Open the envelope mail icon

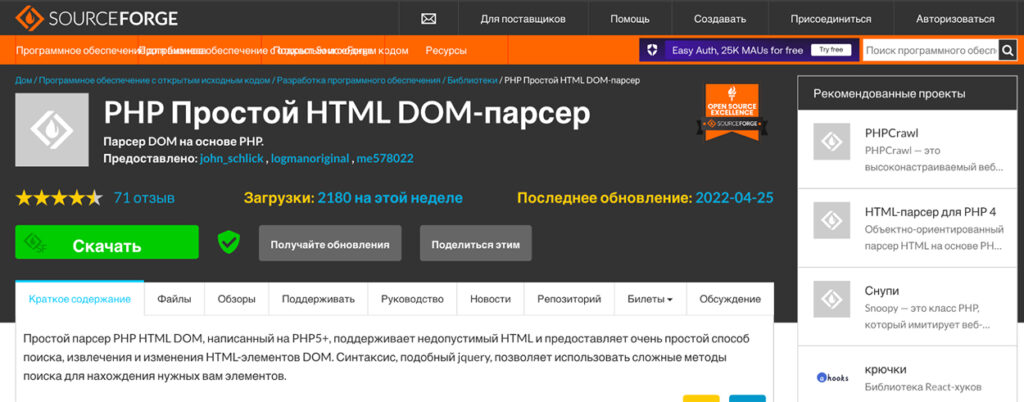[x=428, y=19]
